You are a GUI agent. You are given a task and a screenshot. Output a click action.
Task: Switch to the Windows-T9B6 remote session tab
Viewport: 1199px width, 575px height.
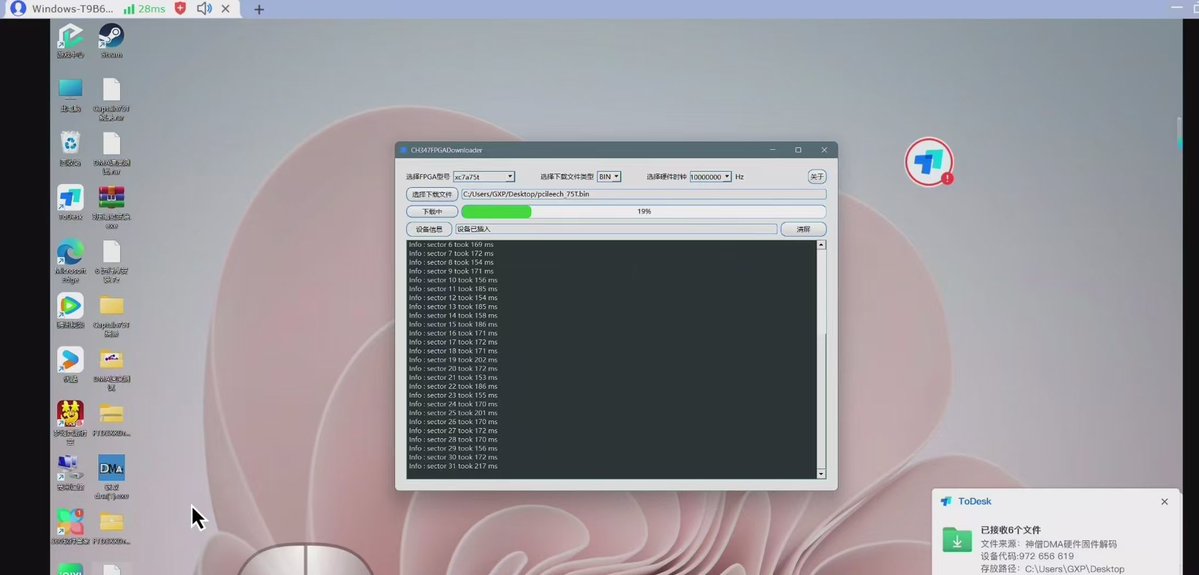[x=73, y=8]
